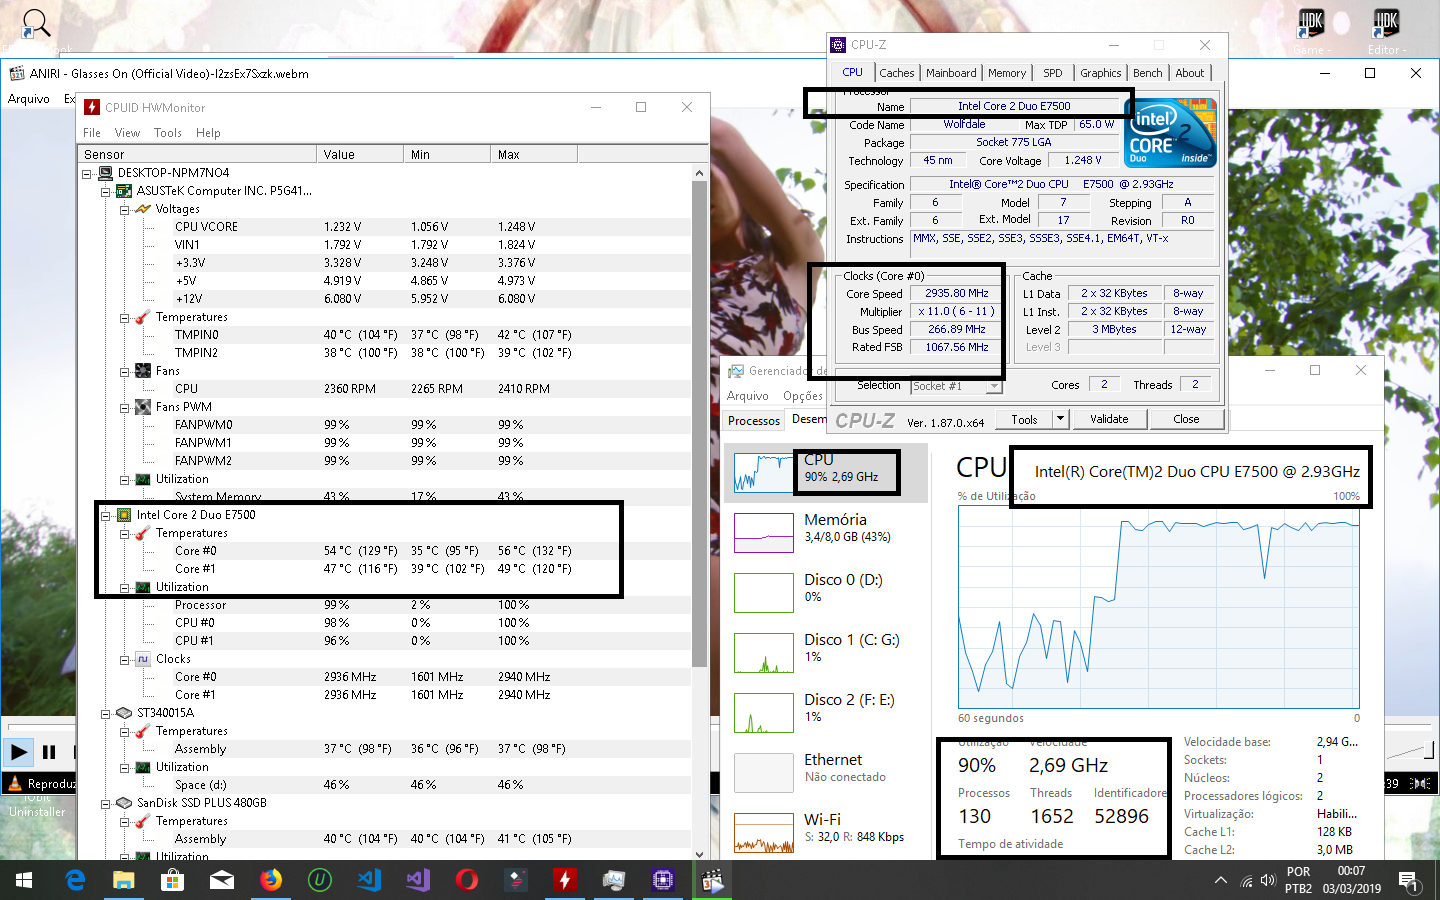Open Microsoft Edge from the taskbar
The width and height of the screenshot is (1440, 900).
75,880
